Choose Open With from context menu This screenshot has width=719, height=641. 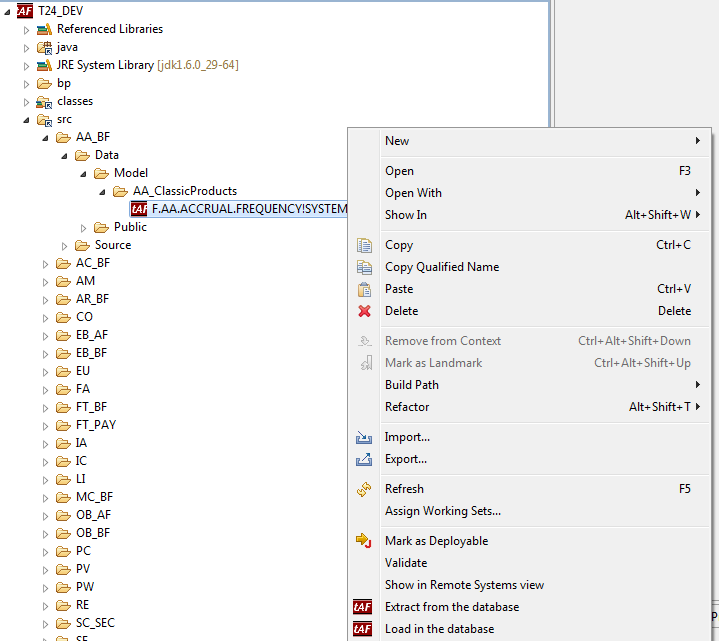coord(413,193)
